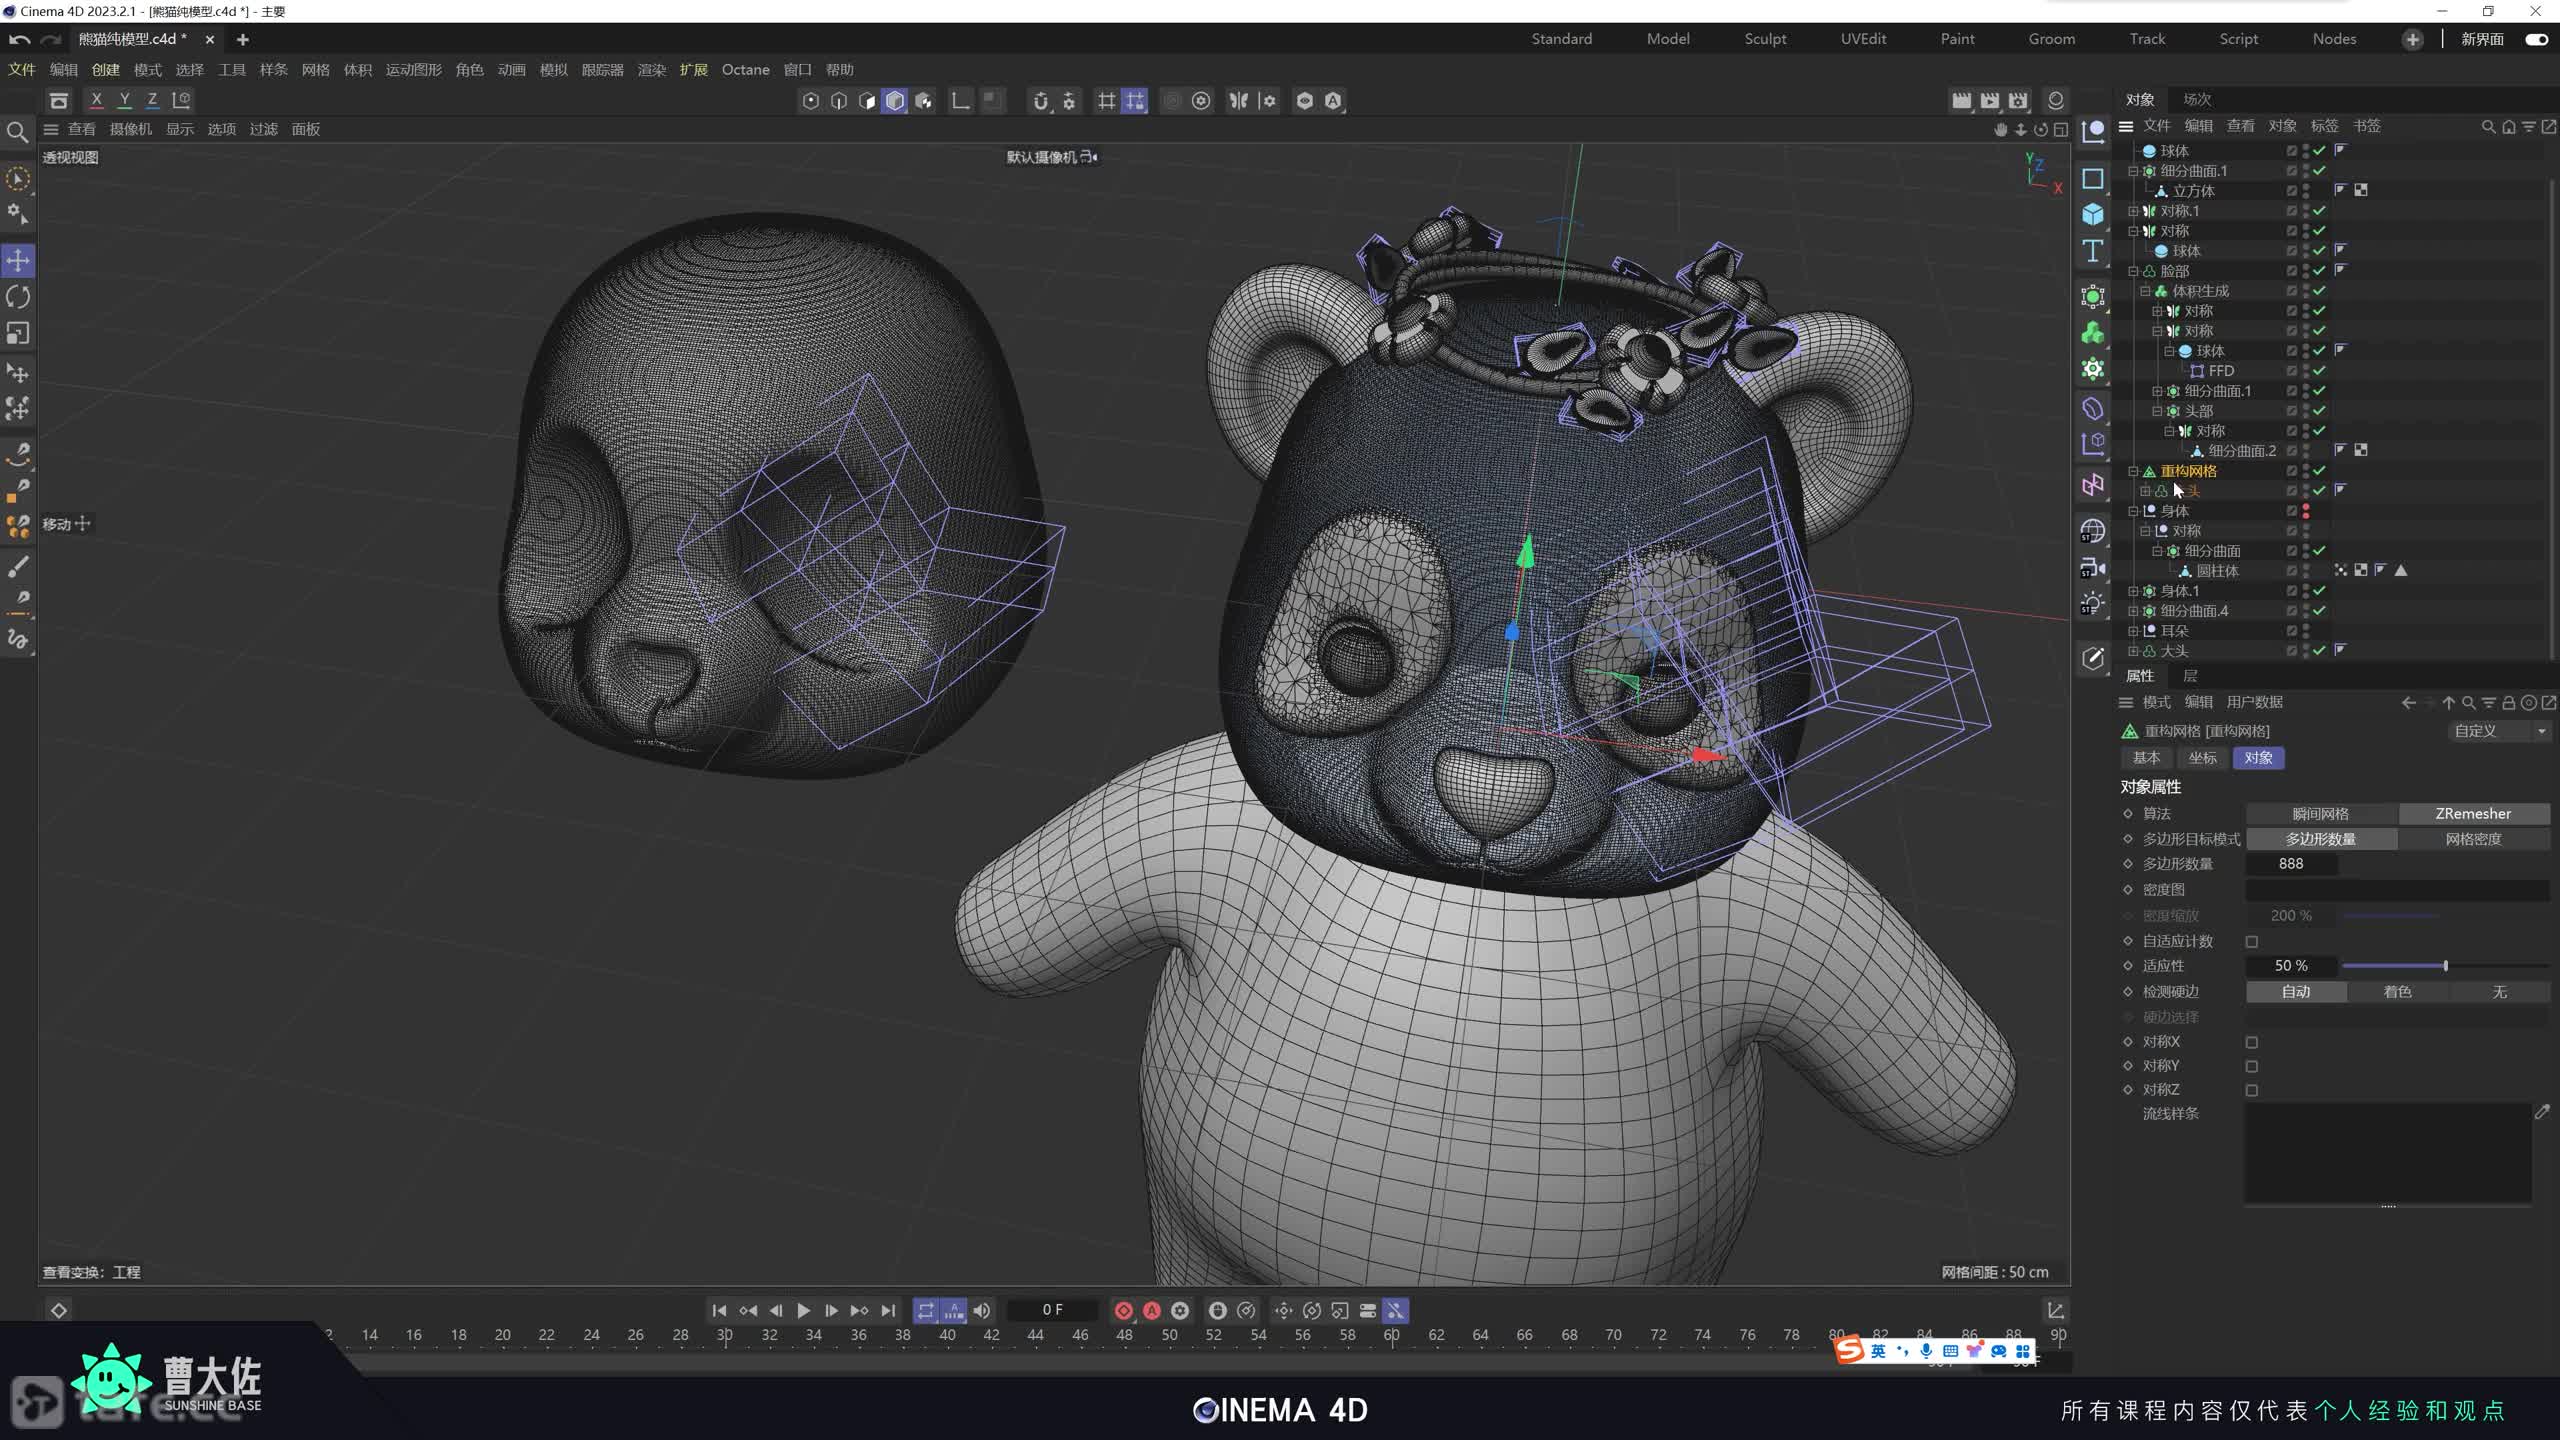Image resolution: width=2560 pixels, height=1440 pixels.
Task: Toggle the 新界面 switch
Action: 2536,39
